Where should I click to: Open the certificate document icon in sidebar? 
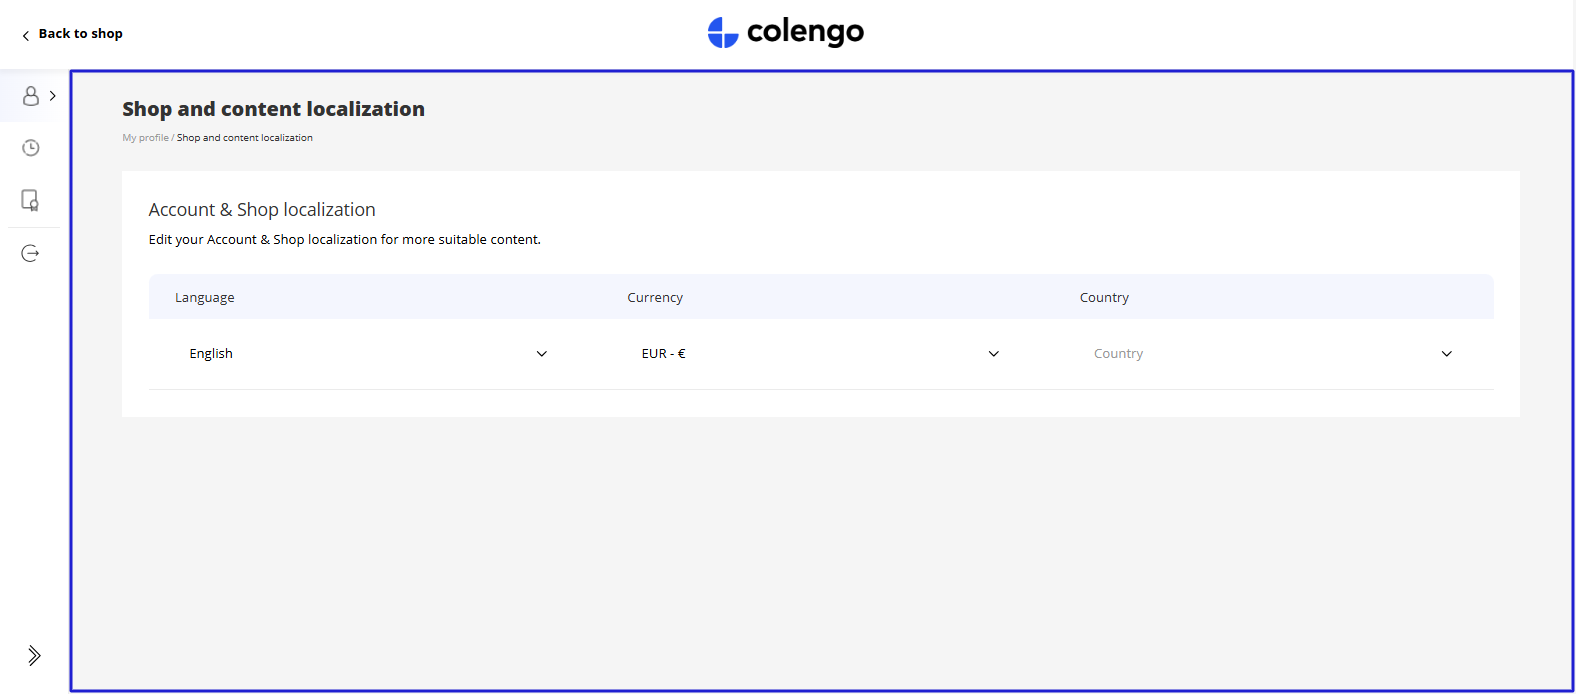[x=31, y=200]
